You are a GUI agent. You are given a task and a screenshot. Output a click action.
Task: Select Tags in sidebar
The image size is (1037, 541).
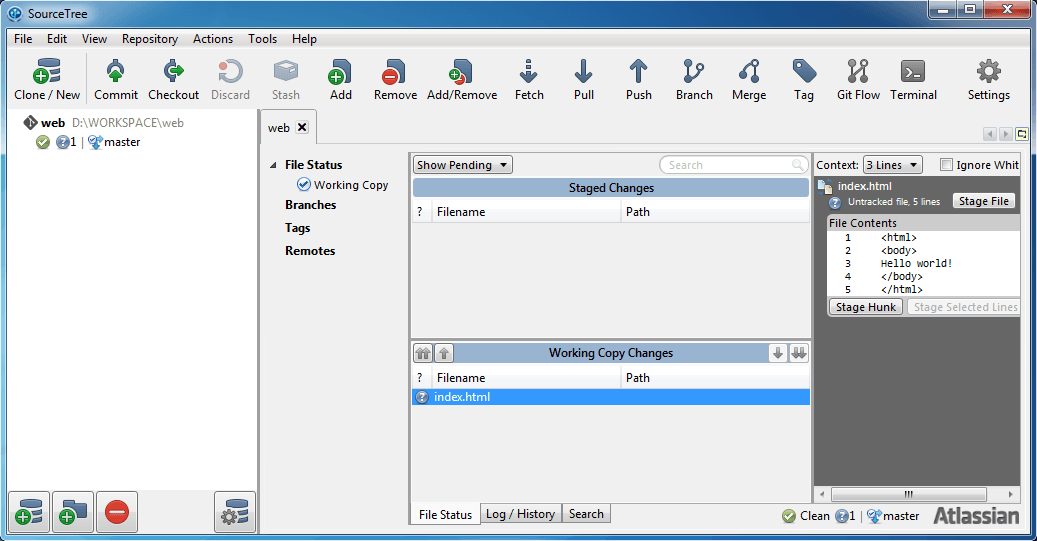298,228
